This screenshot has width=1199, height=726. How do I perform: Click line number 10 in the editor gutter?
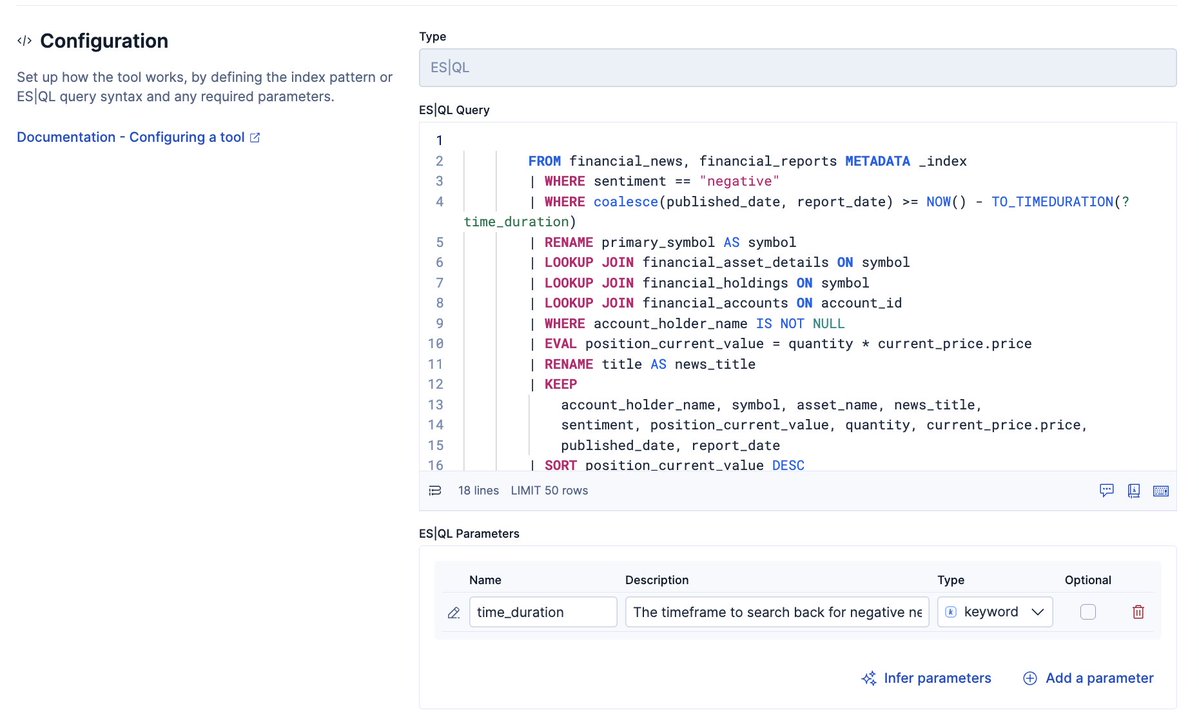tap(435, 343)
